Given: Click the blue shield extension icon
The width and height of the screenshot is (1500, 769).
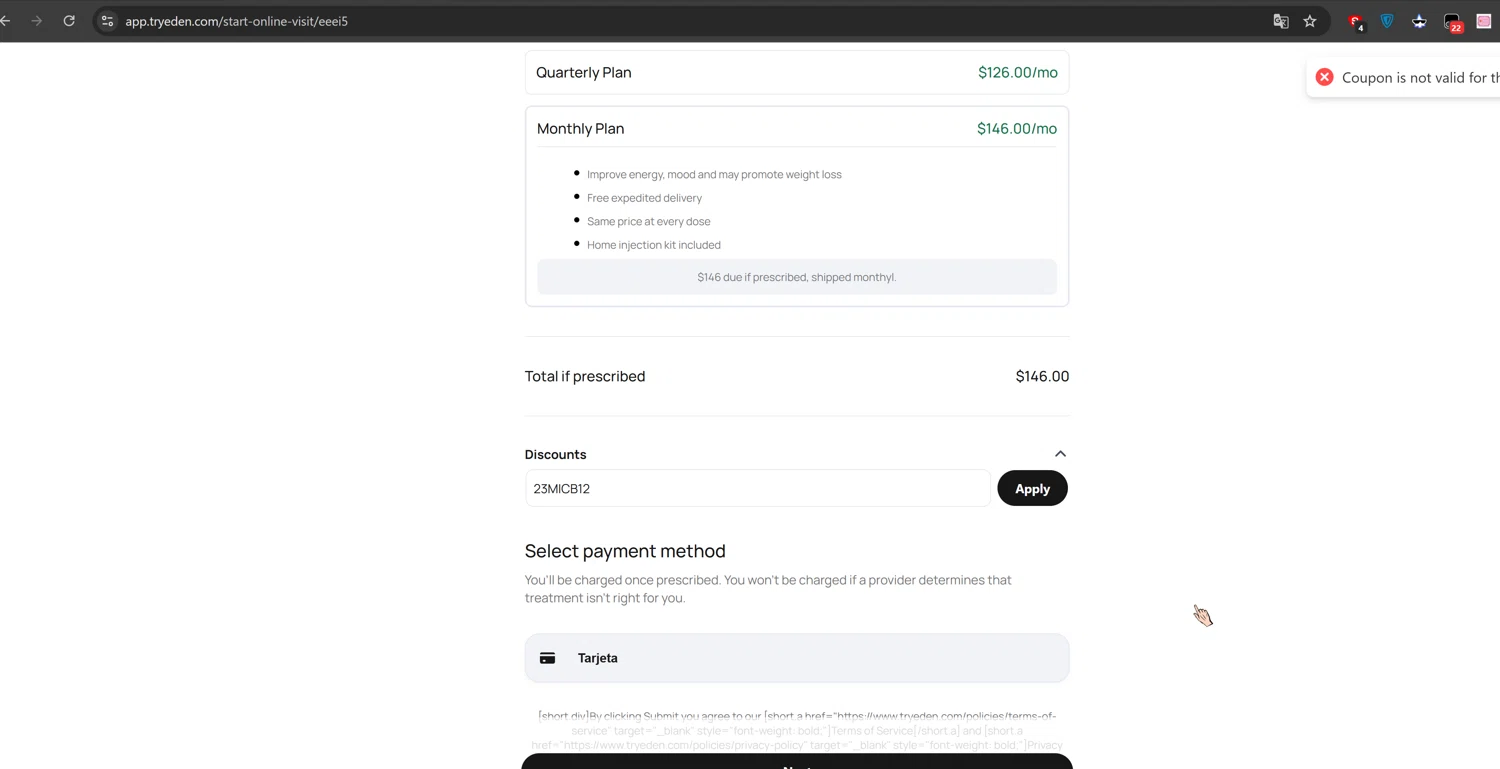Looking at the screenshot, I should [1387, 21].
